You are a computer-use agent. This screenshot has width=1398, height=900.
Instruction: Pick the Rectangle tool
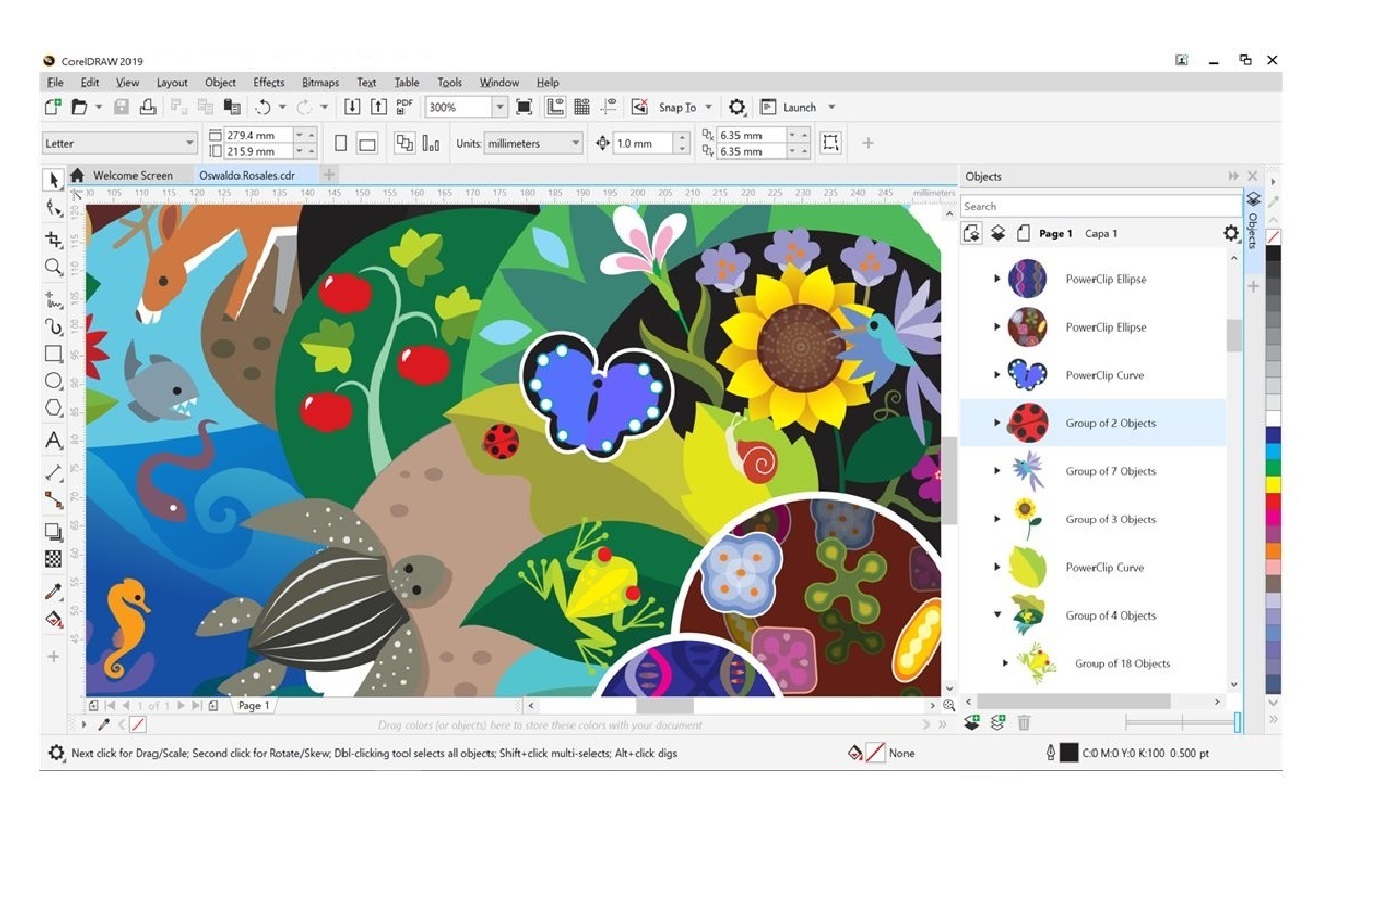pos(54,354)
